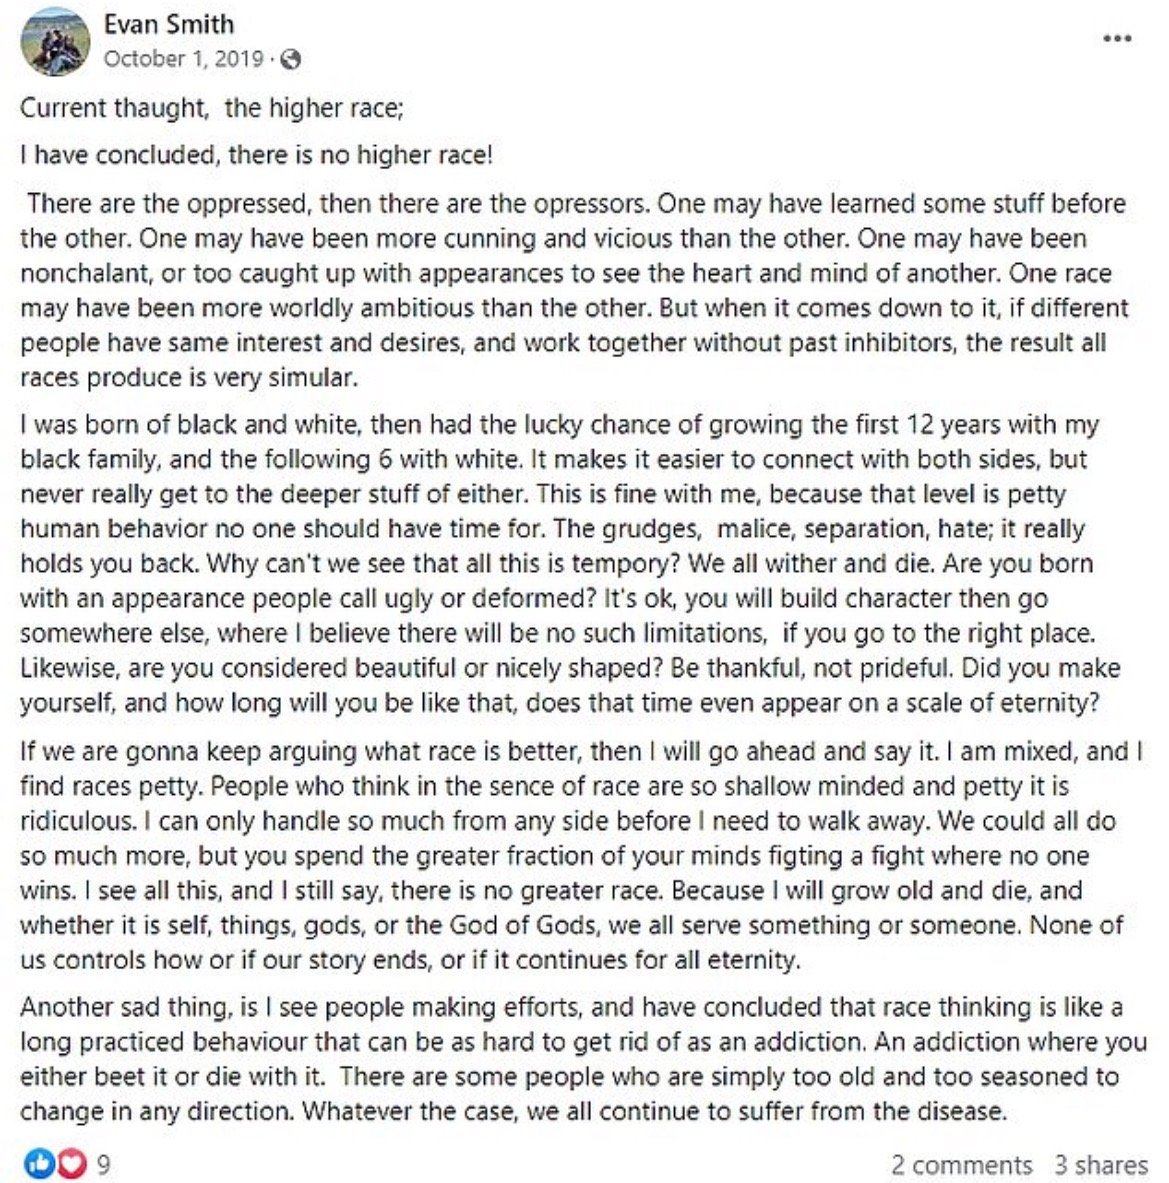Open the Evan Smith profile name link
The height and width of the screenshot is (1183, 1169).
(x=168, y=24)
